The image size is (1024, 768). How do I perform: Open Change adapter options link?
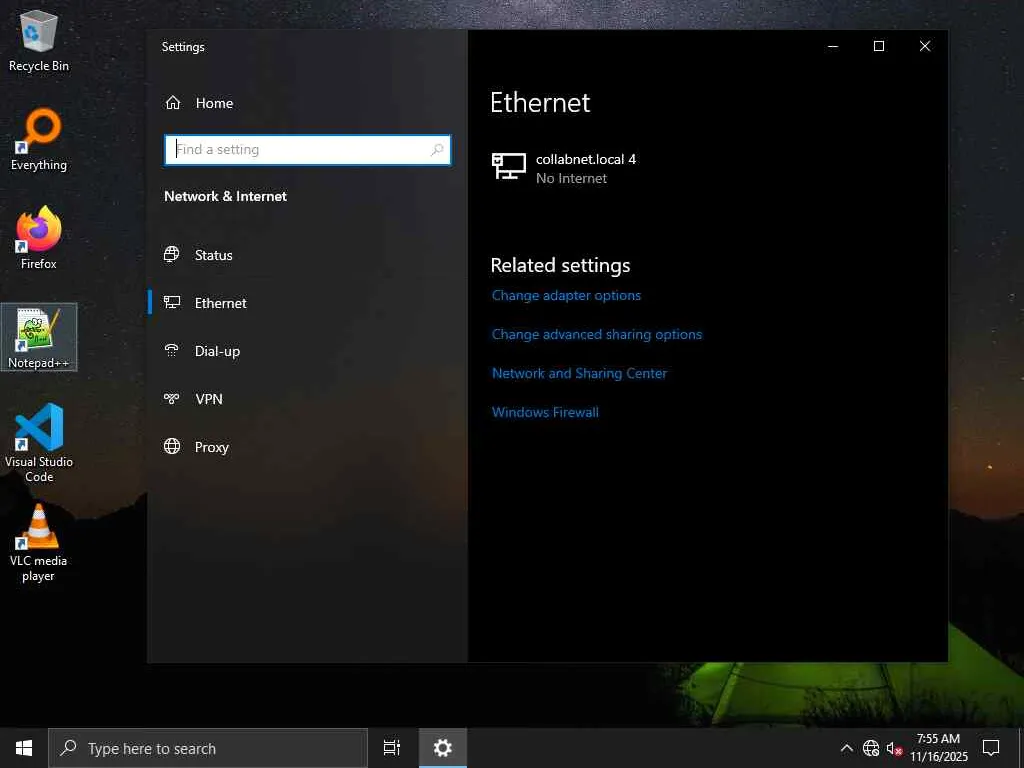566,296
